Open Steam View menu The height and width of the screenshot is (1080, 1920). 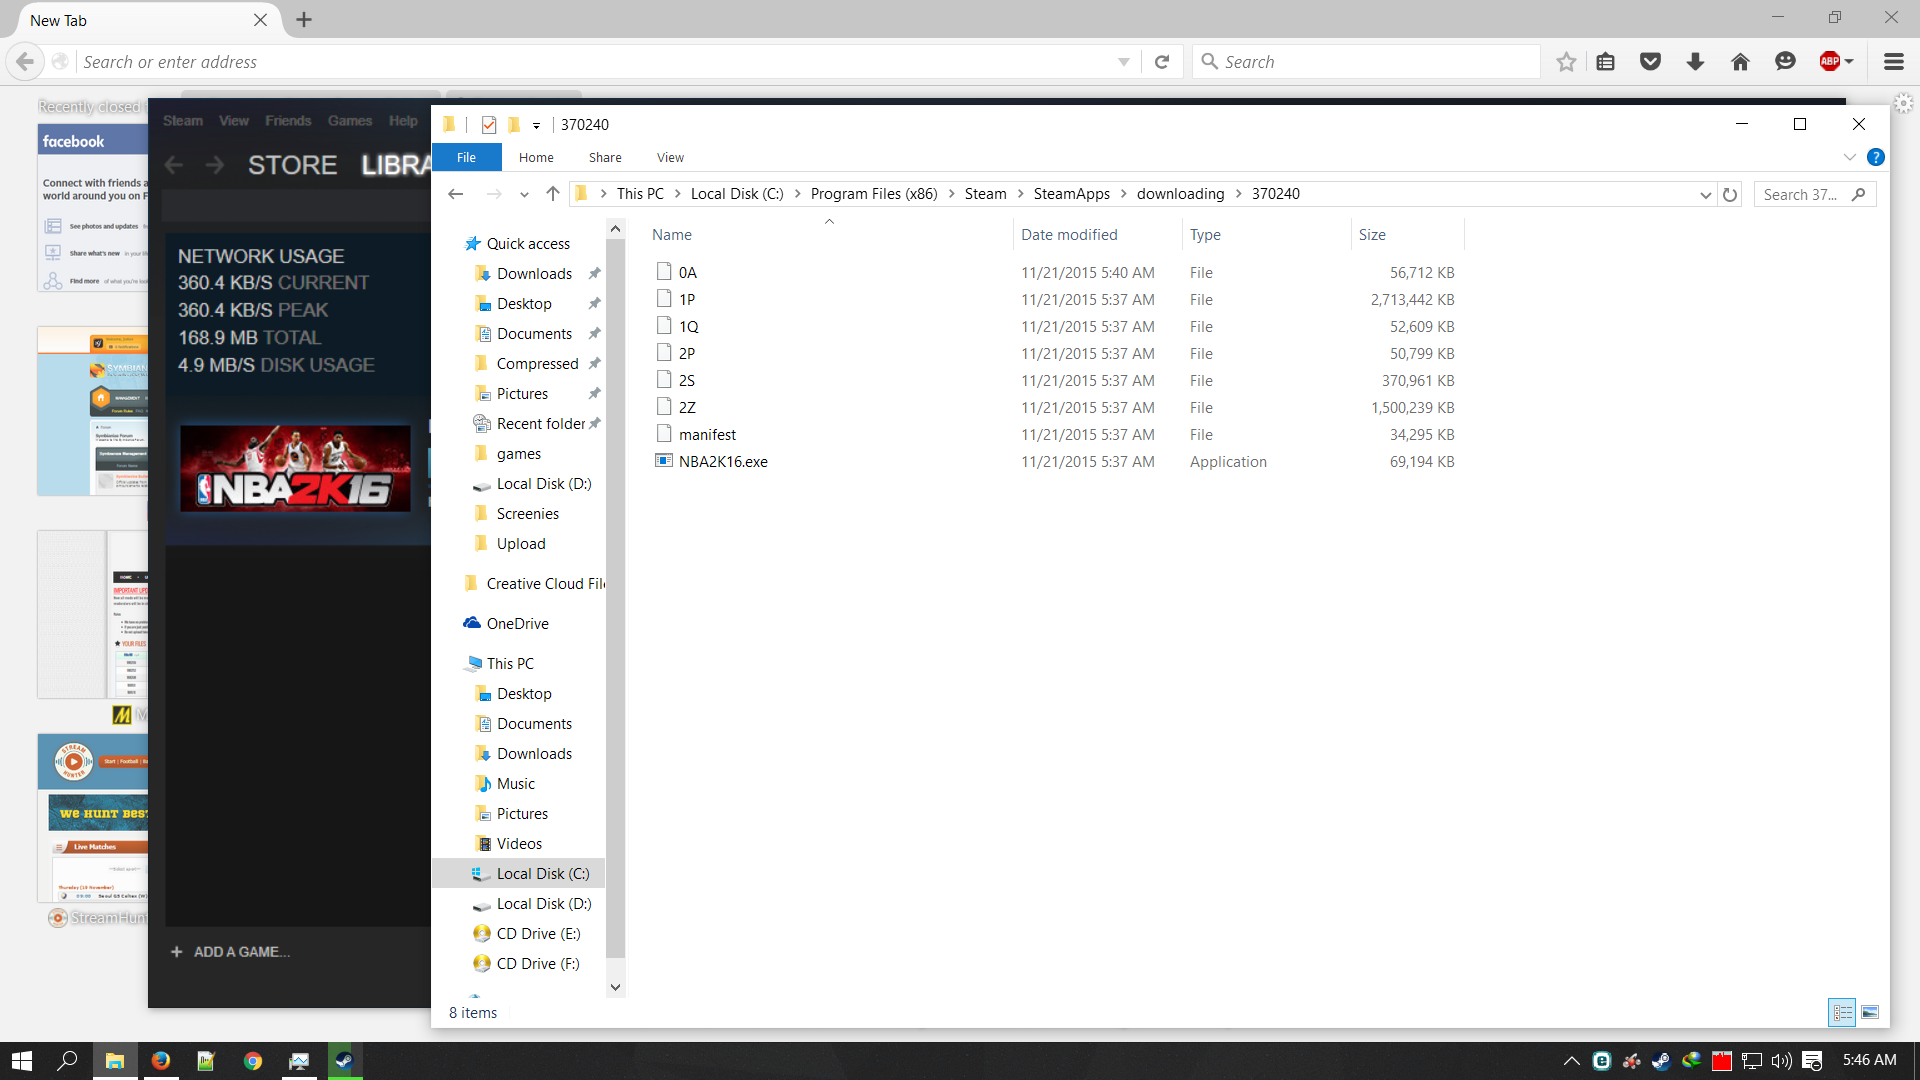click(234, 121)
